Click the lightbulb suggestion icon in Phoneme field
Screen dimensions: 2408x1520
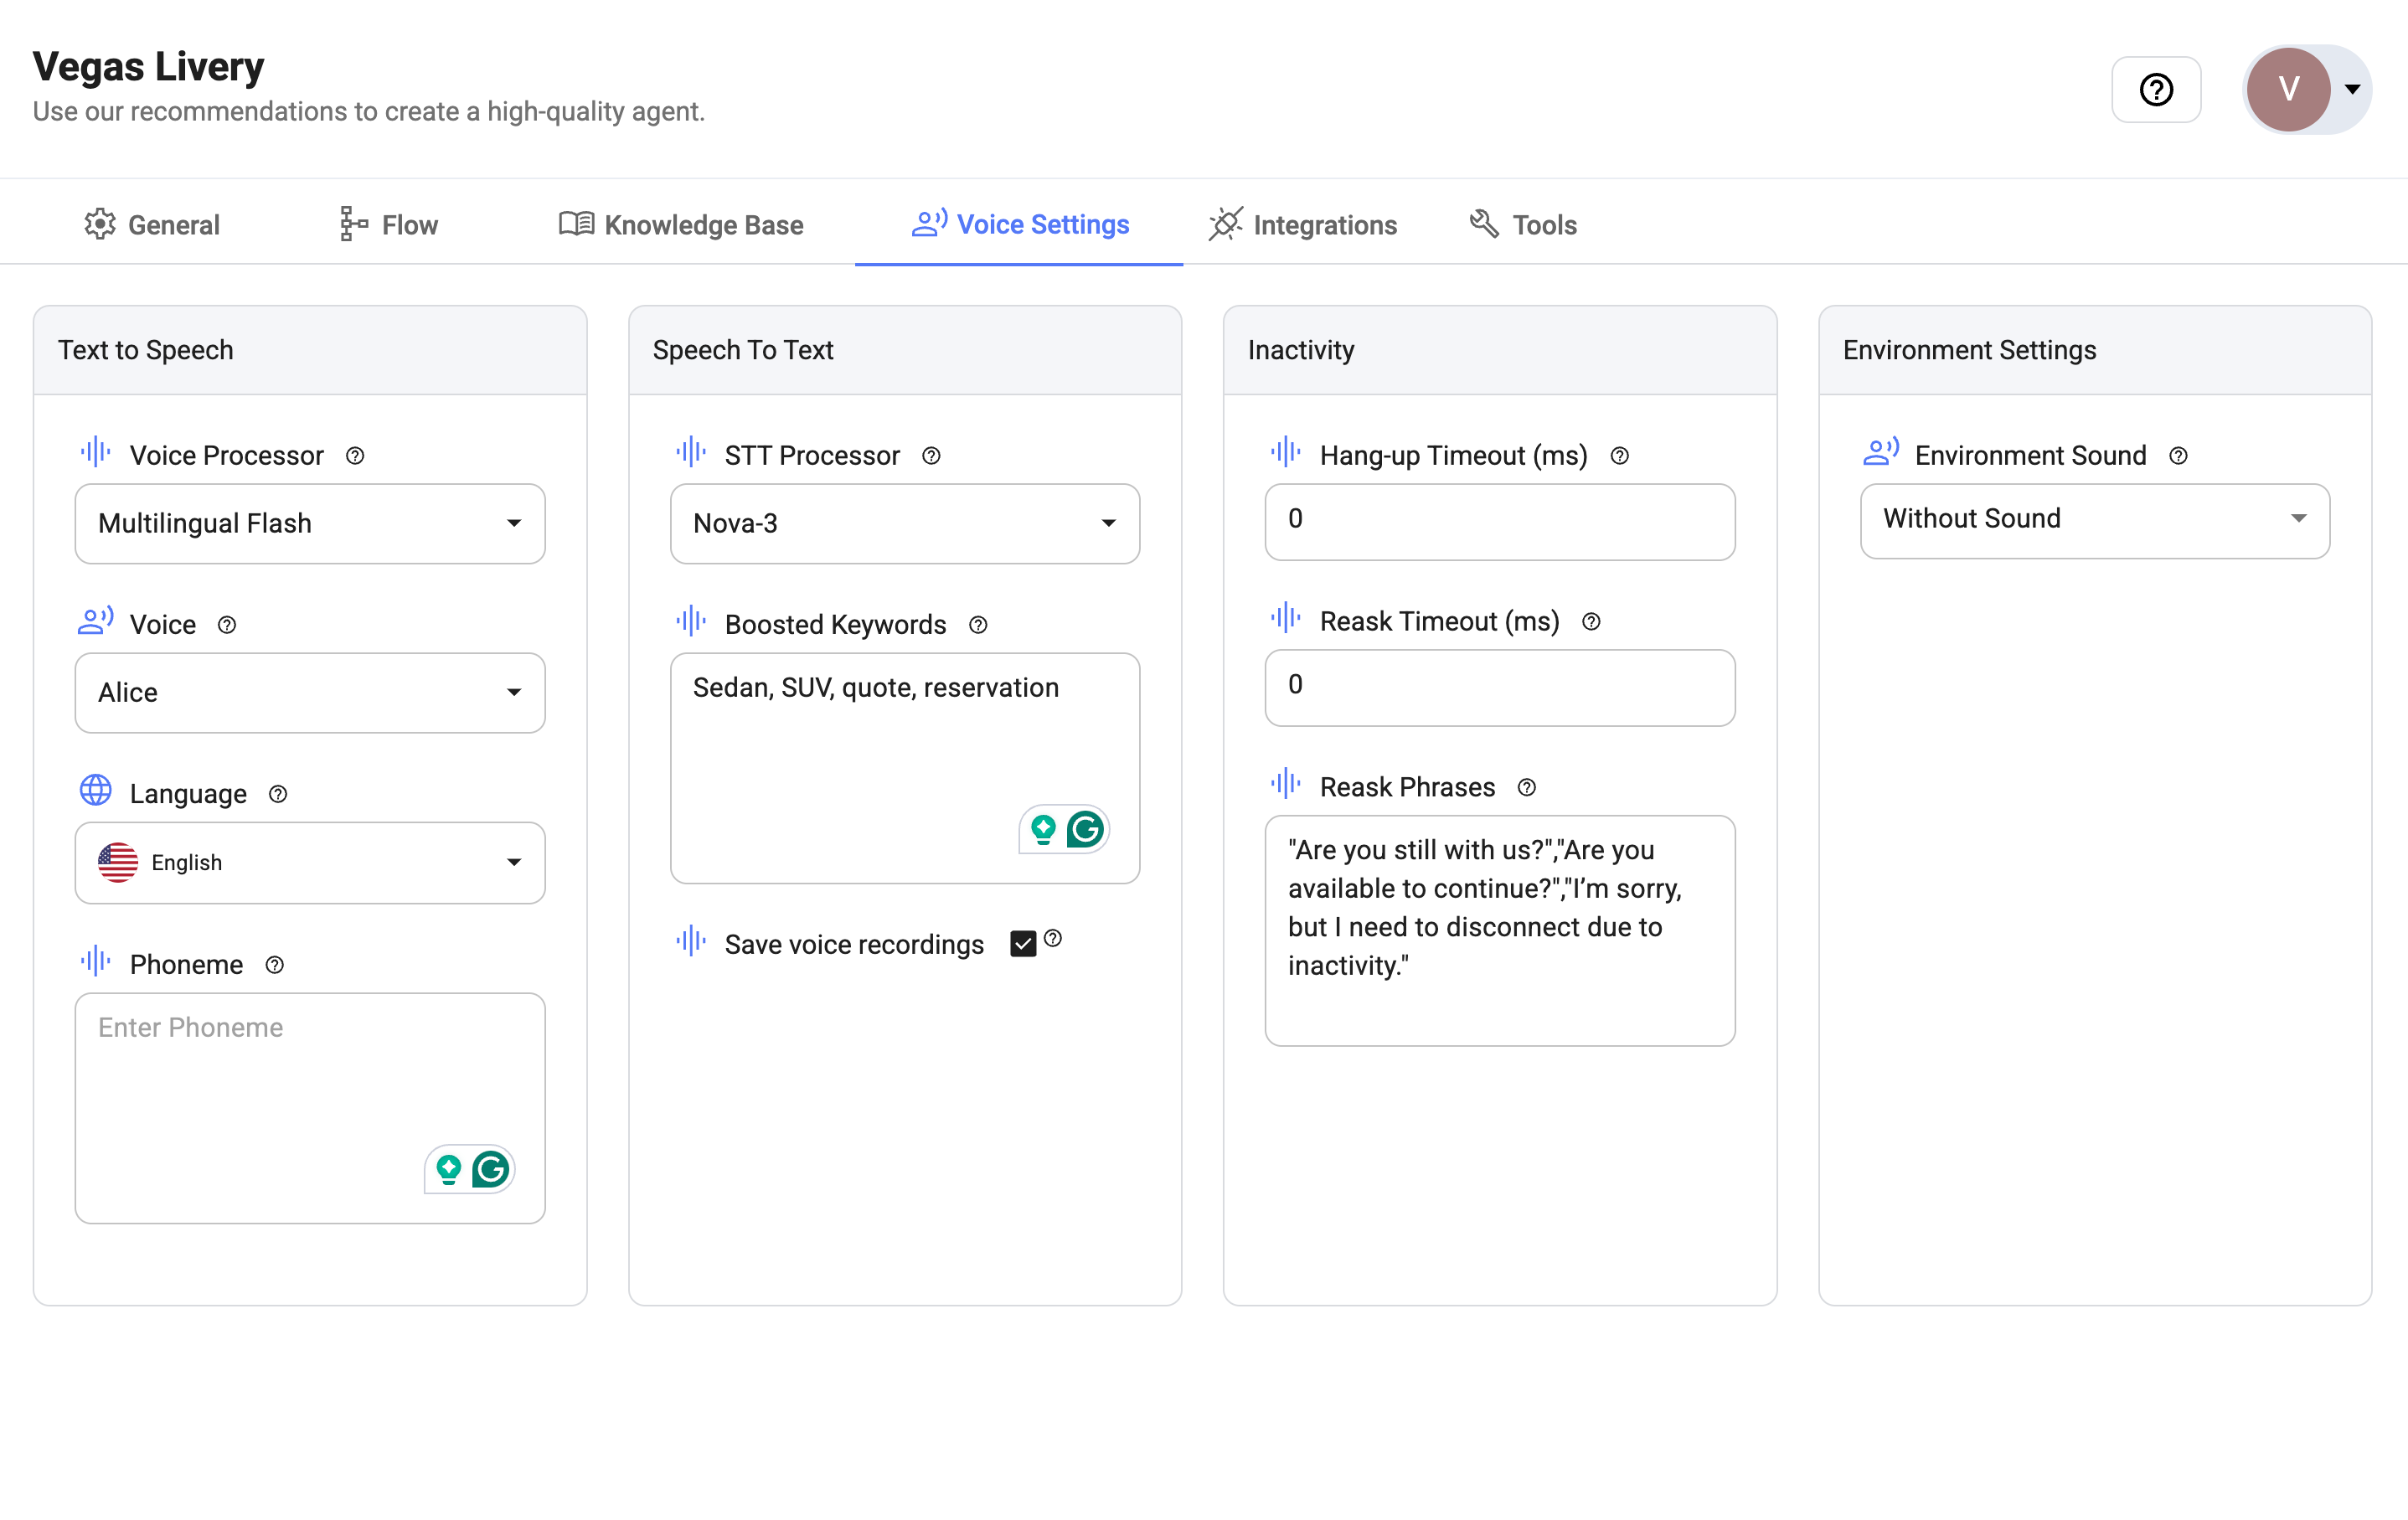coord(448,1169)
